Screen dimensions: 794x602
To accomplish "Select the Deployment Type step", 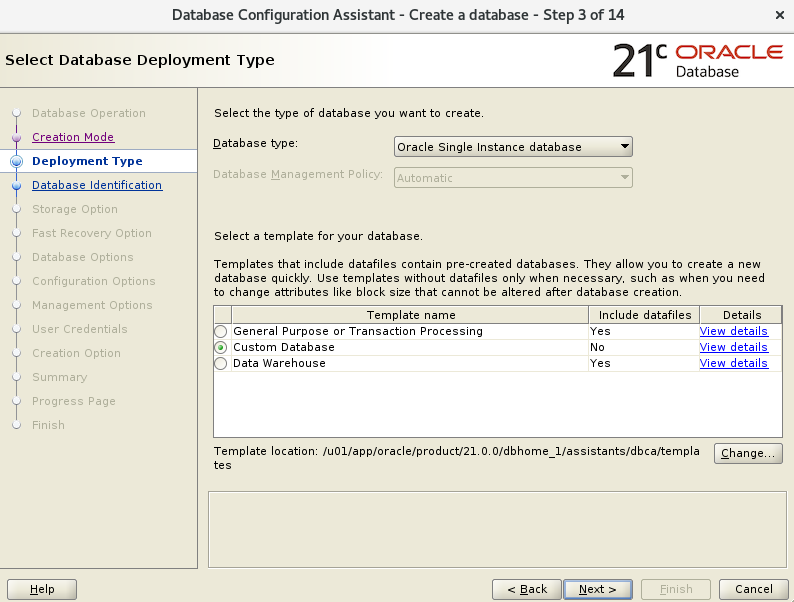I will tap(87, 161).
